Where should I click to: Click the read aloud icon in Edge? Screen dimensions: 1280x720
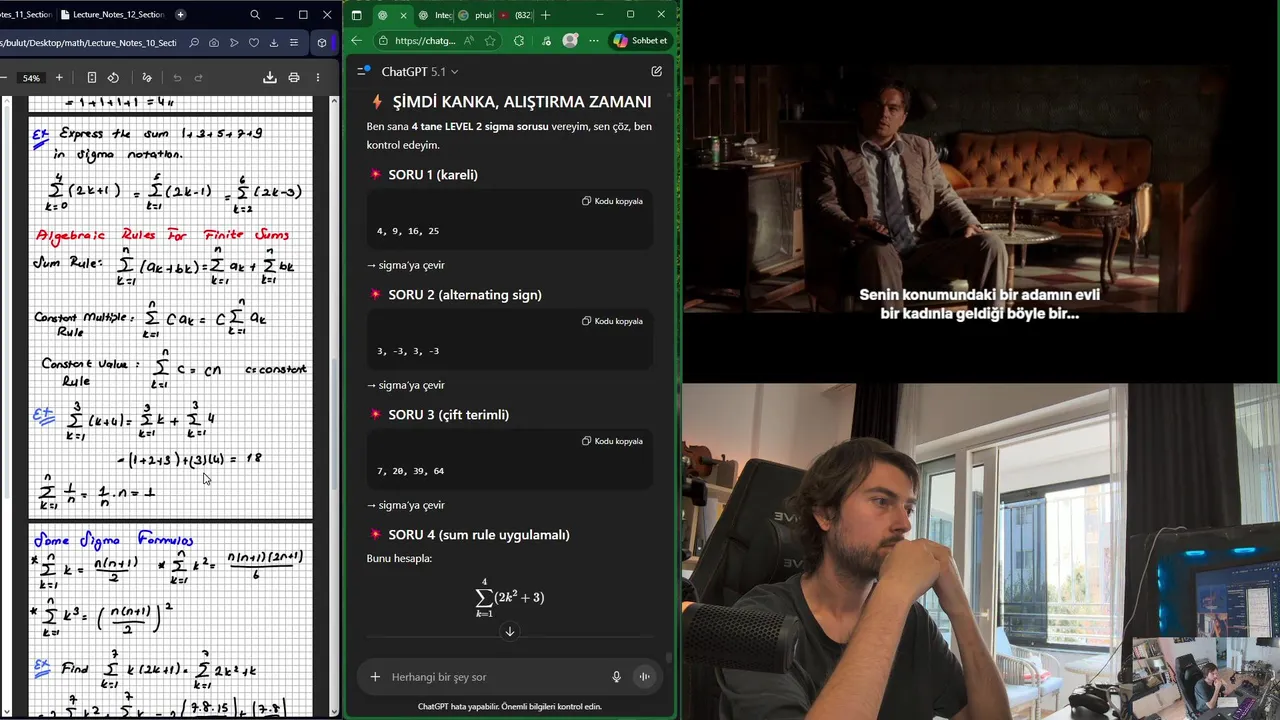coord(469,41)
